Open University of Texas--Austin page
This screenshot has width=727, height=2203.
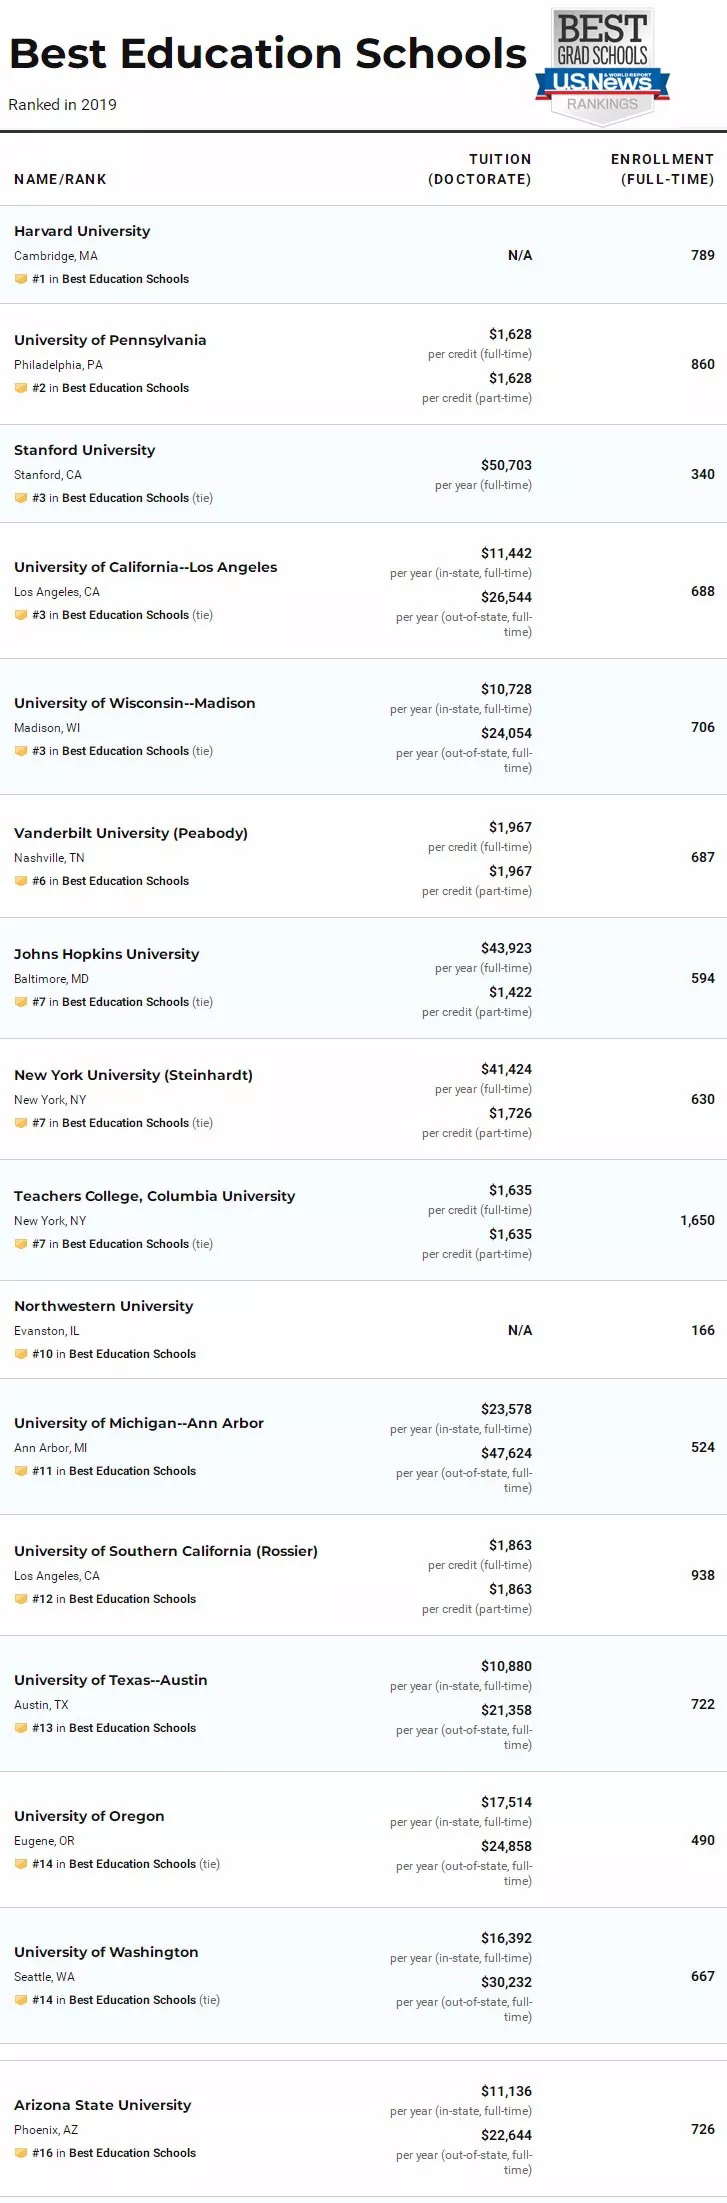(x=111, y=1680)
